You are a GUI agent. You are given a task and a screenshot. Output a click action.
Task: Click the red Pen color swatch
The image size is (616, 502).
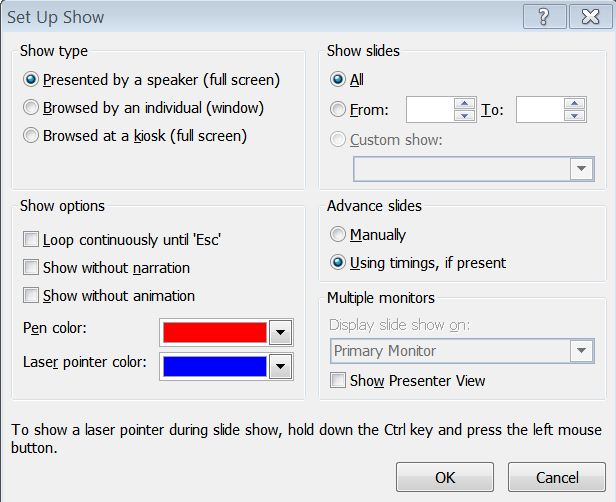pos(213,332)
